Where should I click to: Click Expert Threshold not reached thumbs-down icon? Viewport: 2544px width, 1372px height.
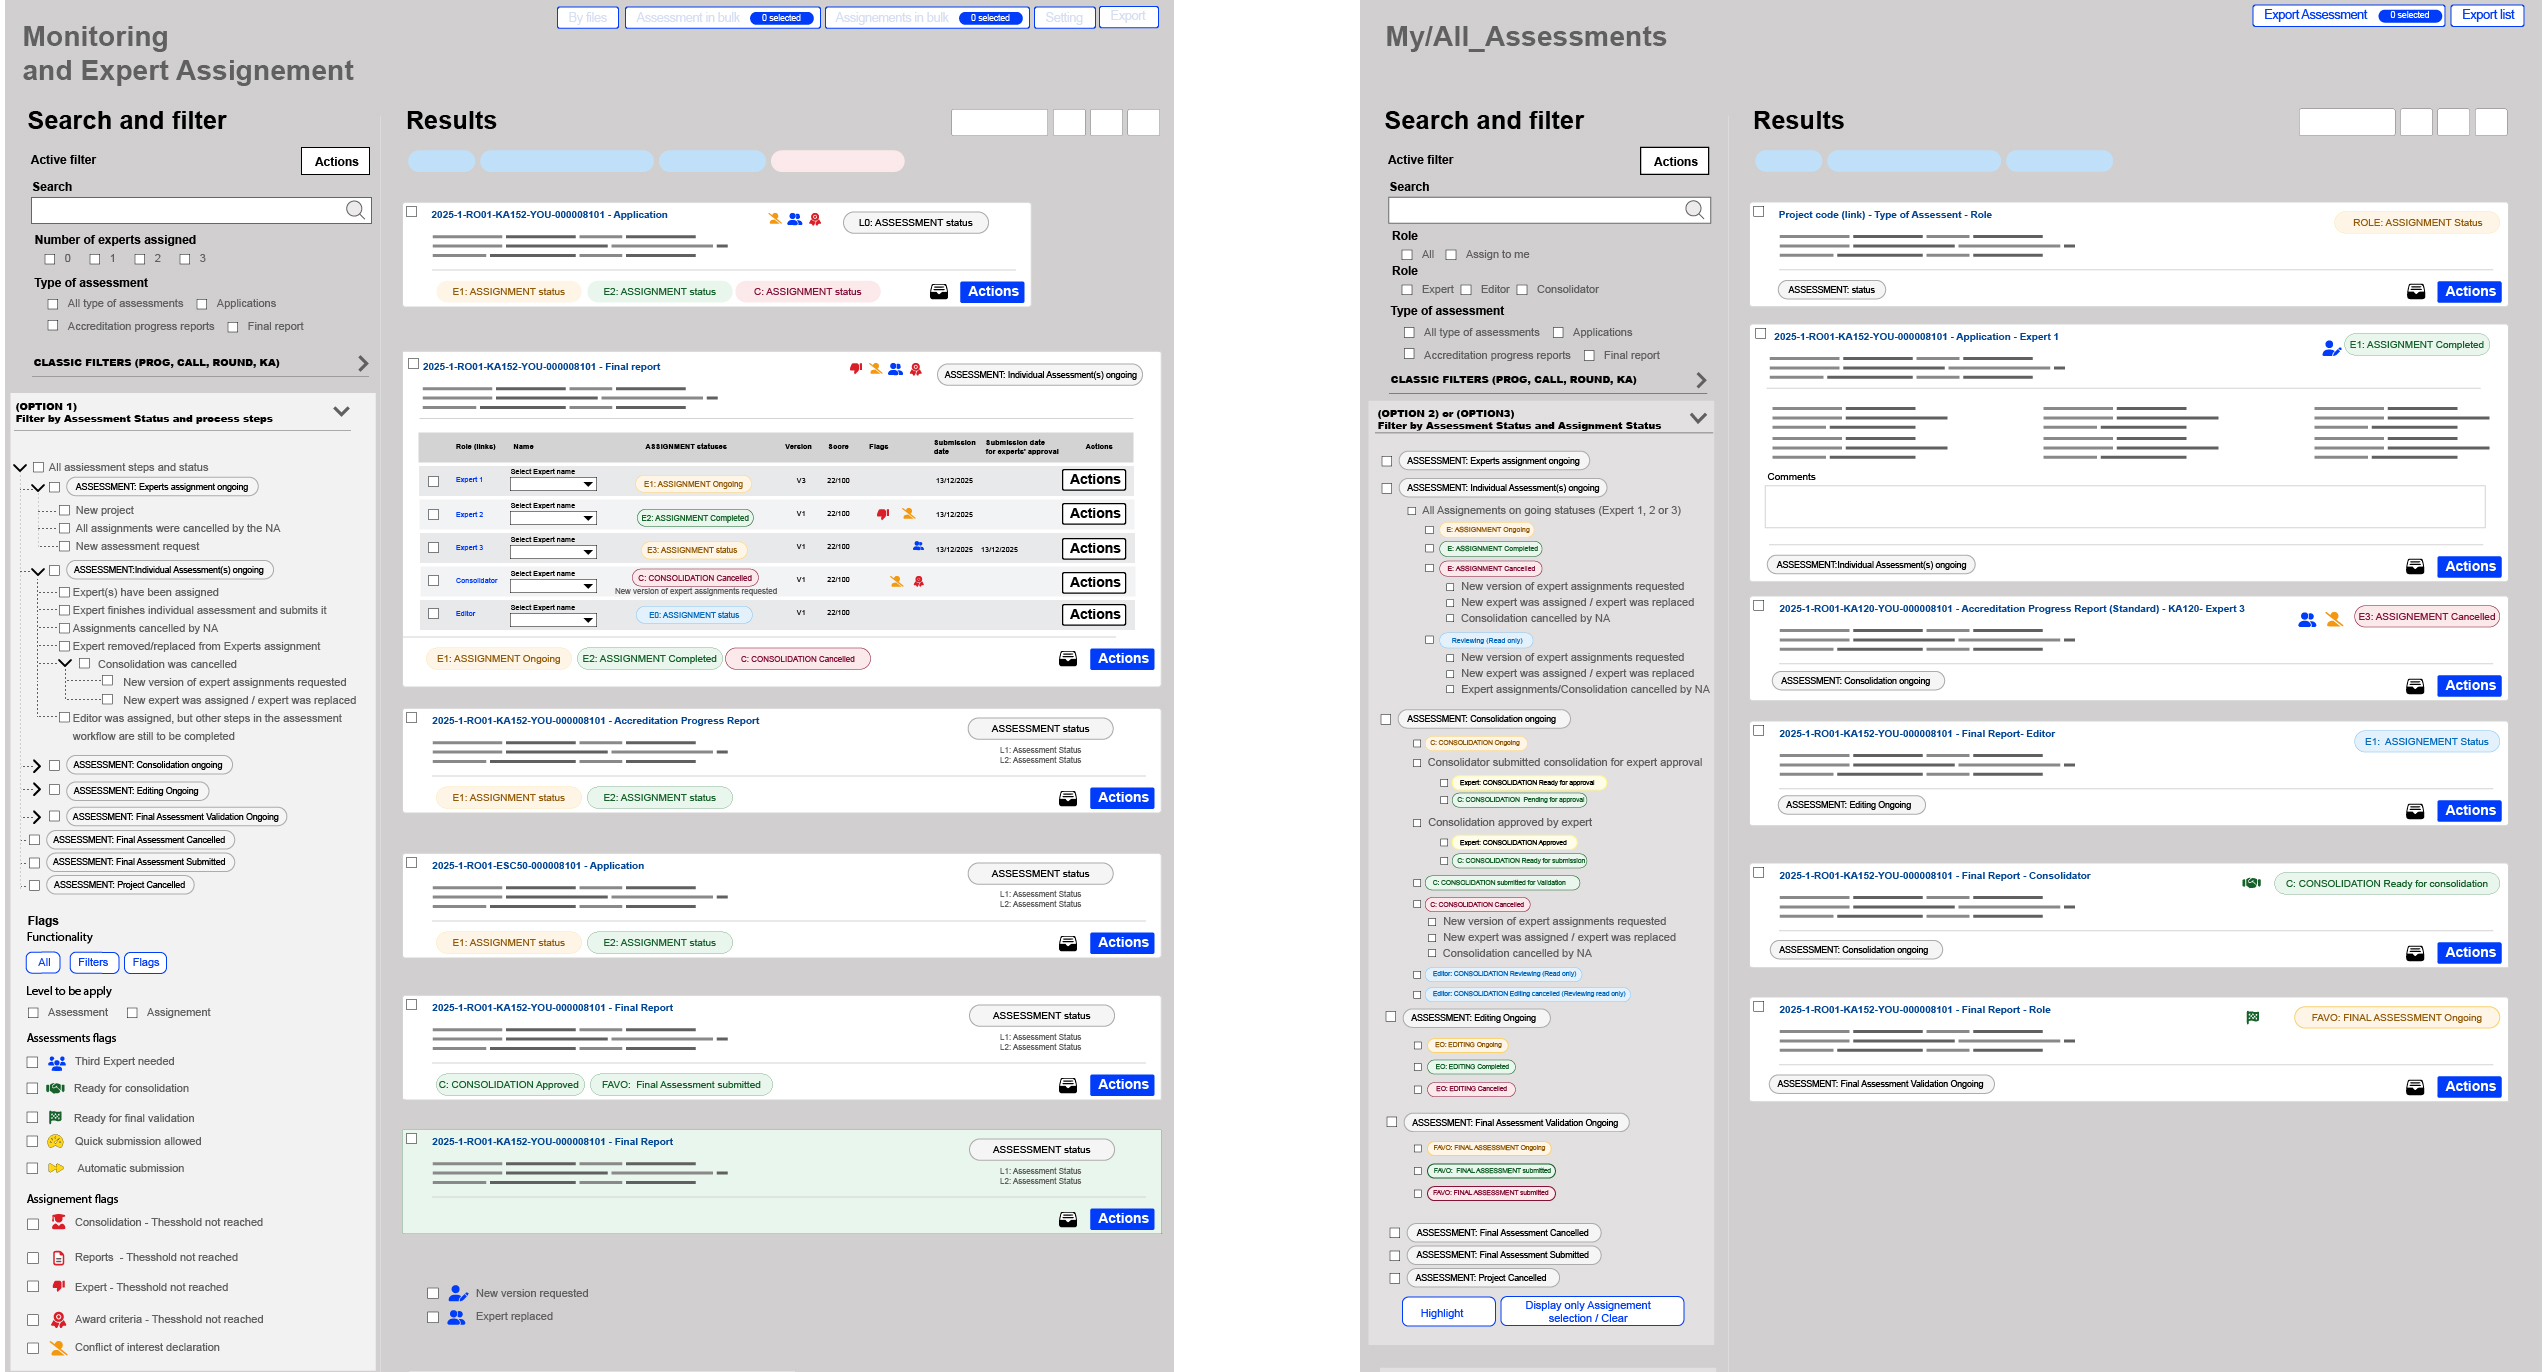(x=59, y=1287)
